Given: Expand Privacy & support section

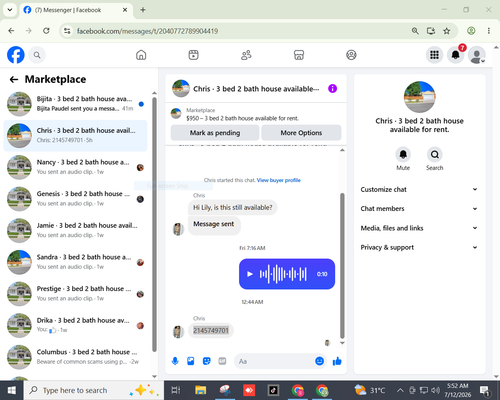Looking at the screenshot, I should (x=419, y=247).
